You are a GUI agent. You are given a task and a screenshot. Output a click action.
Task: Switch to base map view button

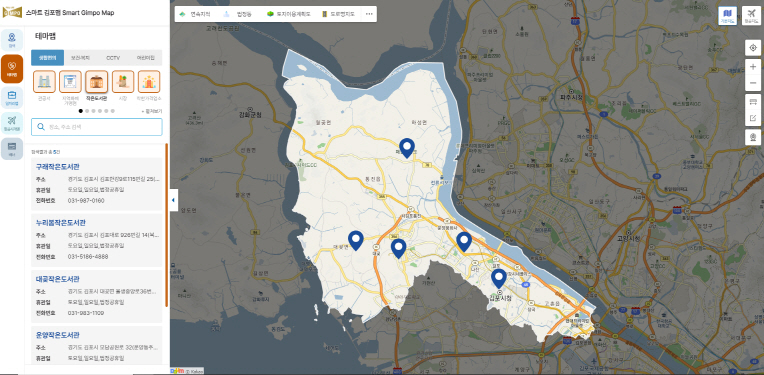point(727,16)
